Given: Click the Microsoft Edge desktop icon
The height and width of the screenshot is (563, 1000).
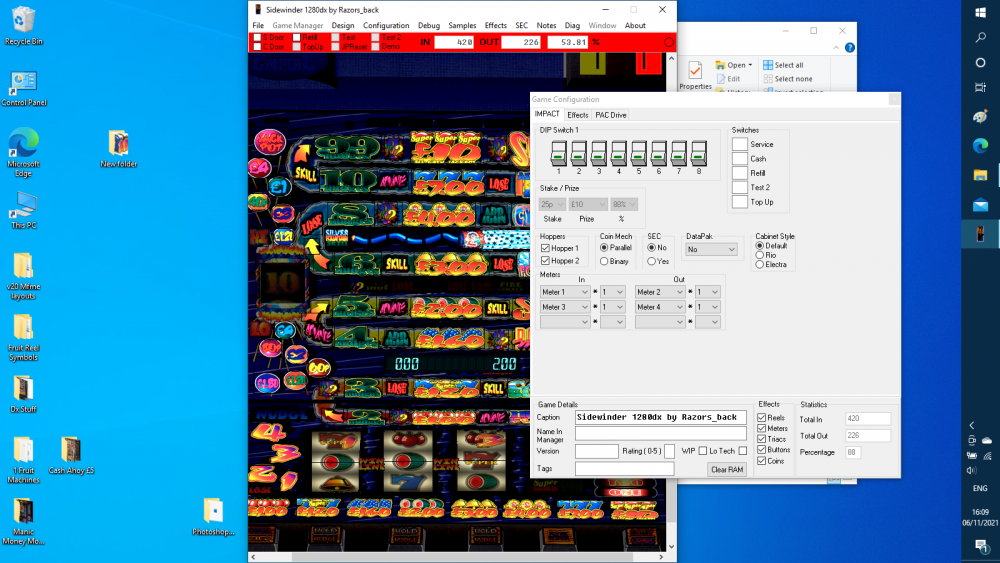Looking at the screenshot, I should tap(23, 148).
